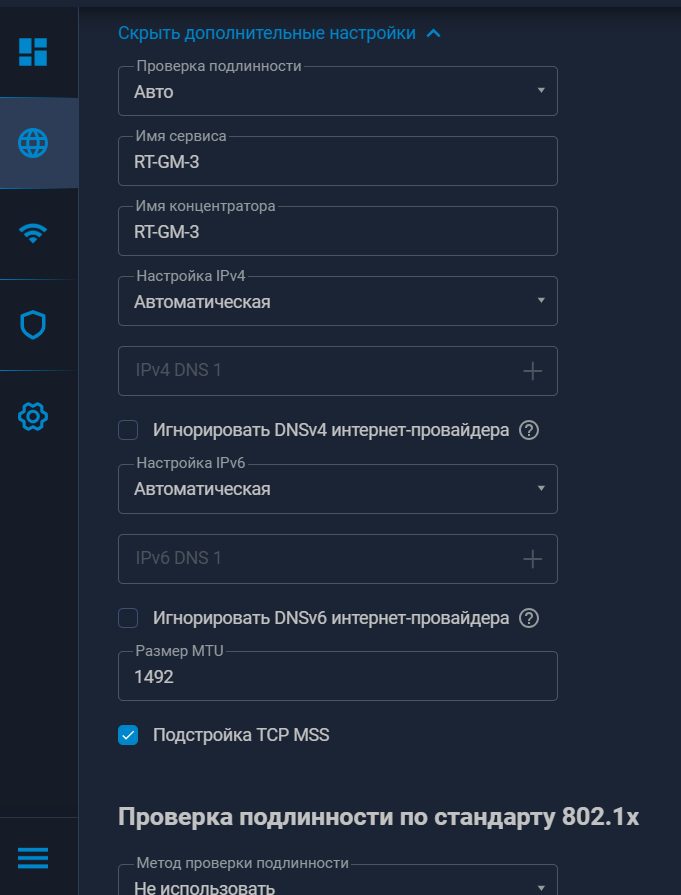This screenshot has width=681, height=895.
Task: Open the dashboard icon in sidebar
Action: [x=33, y=52]
